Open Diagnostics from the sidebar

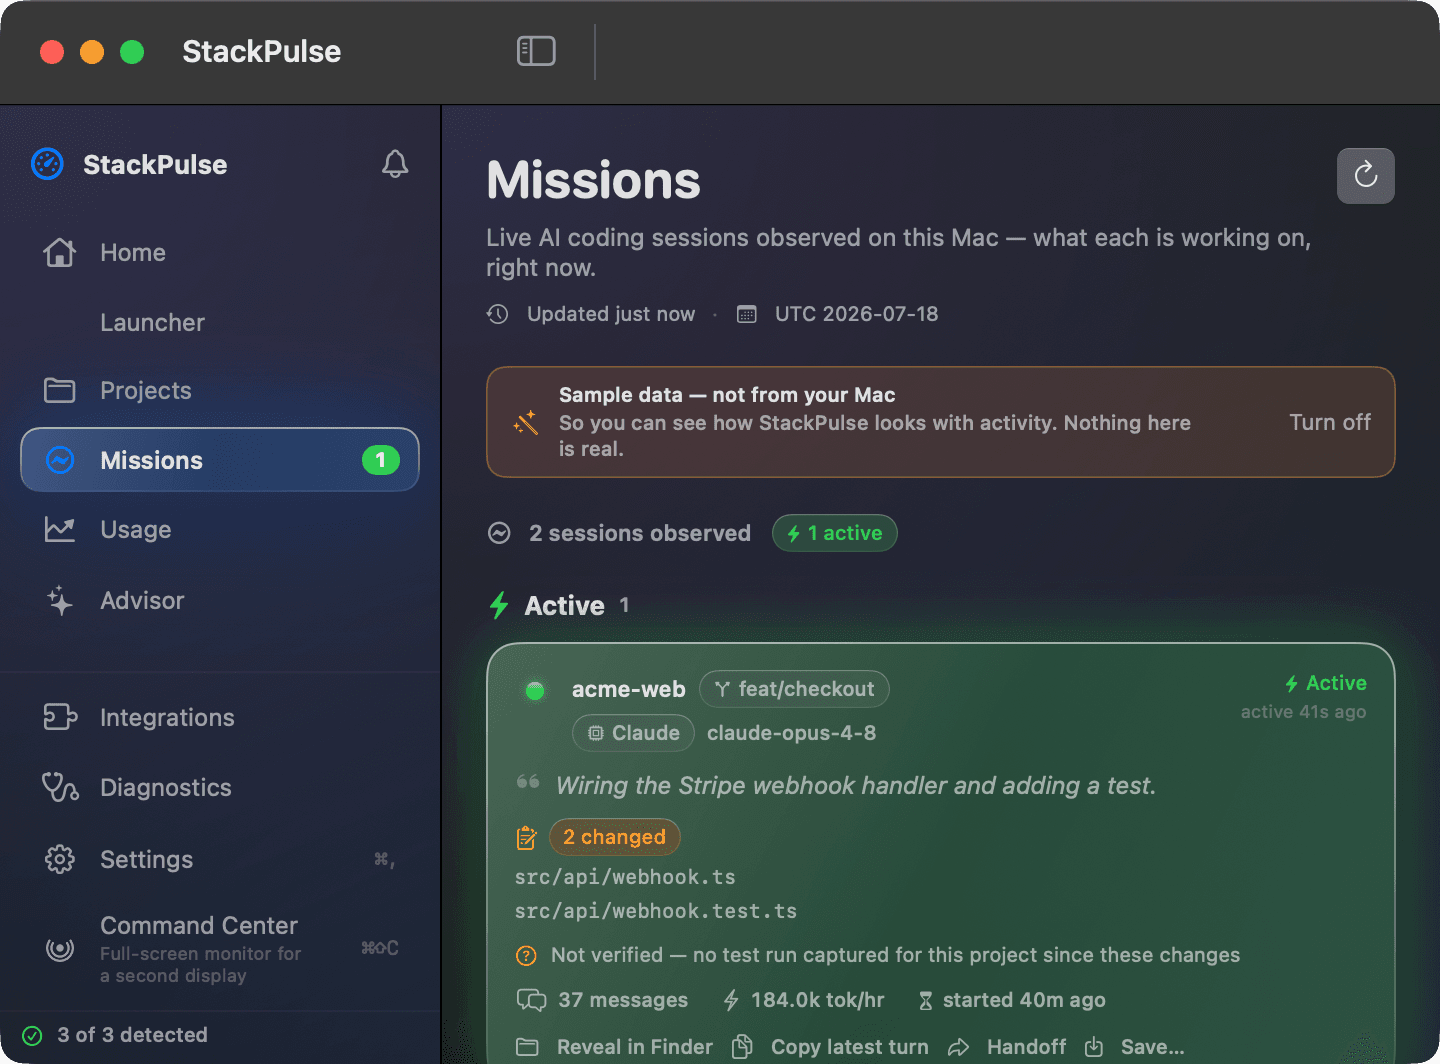coord(220,787)
